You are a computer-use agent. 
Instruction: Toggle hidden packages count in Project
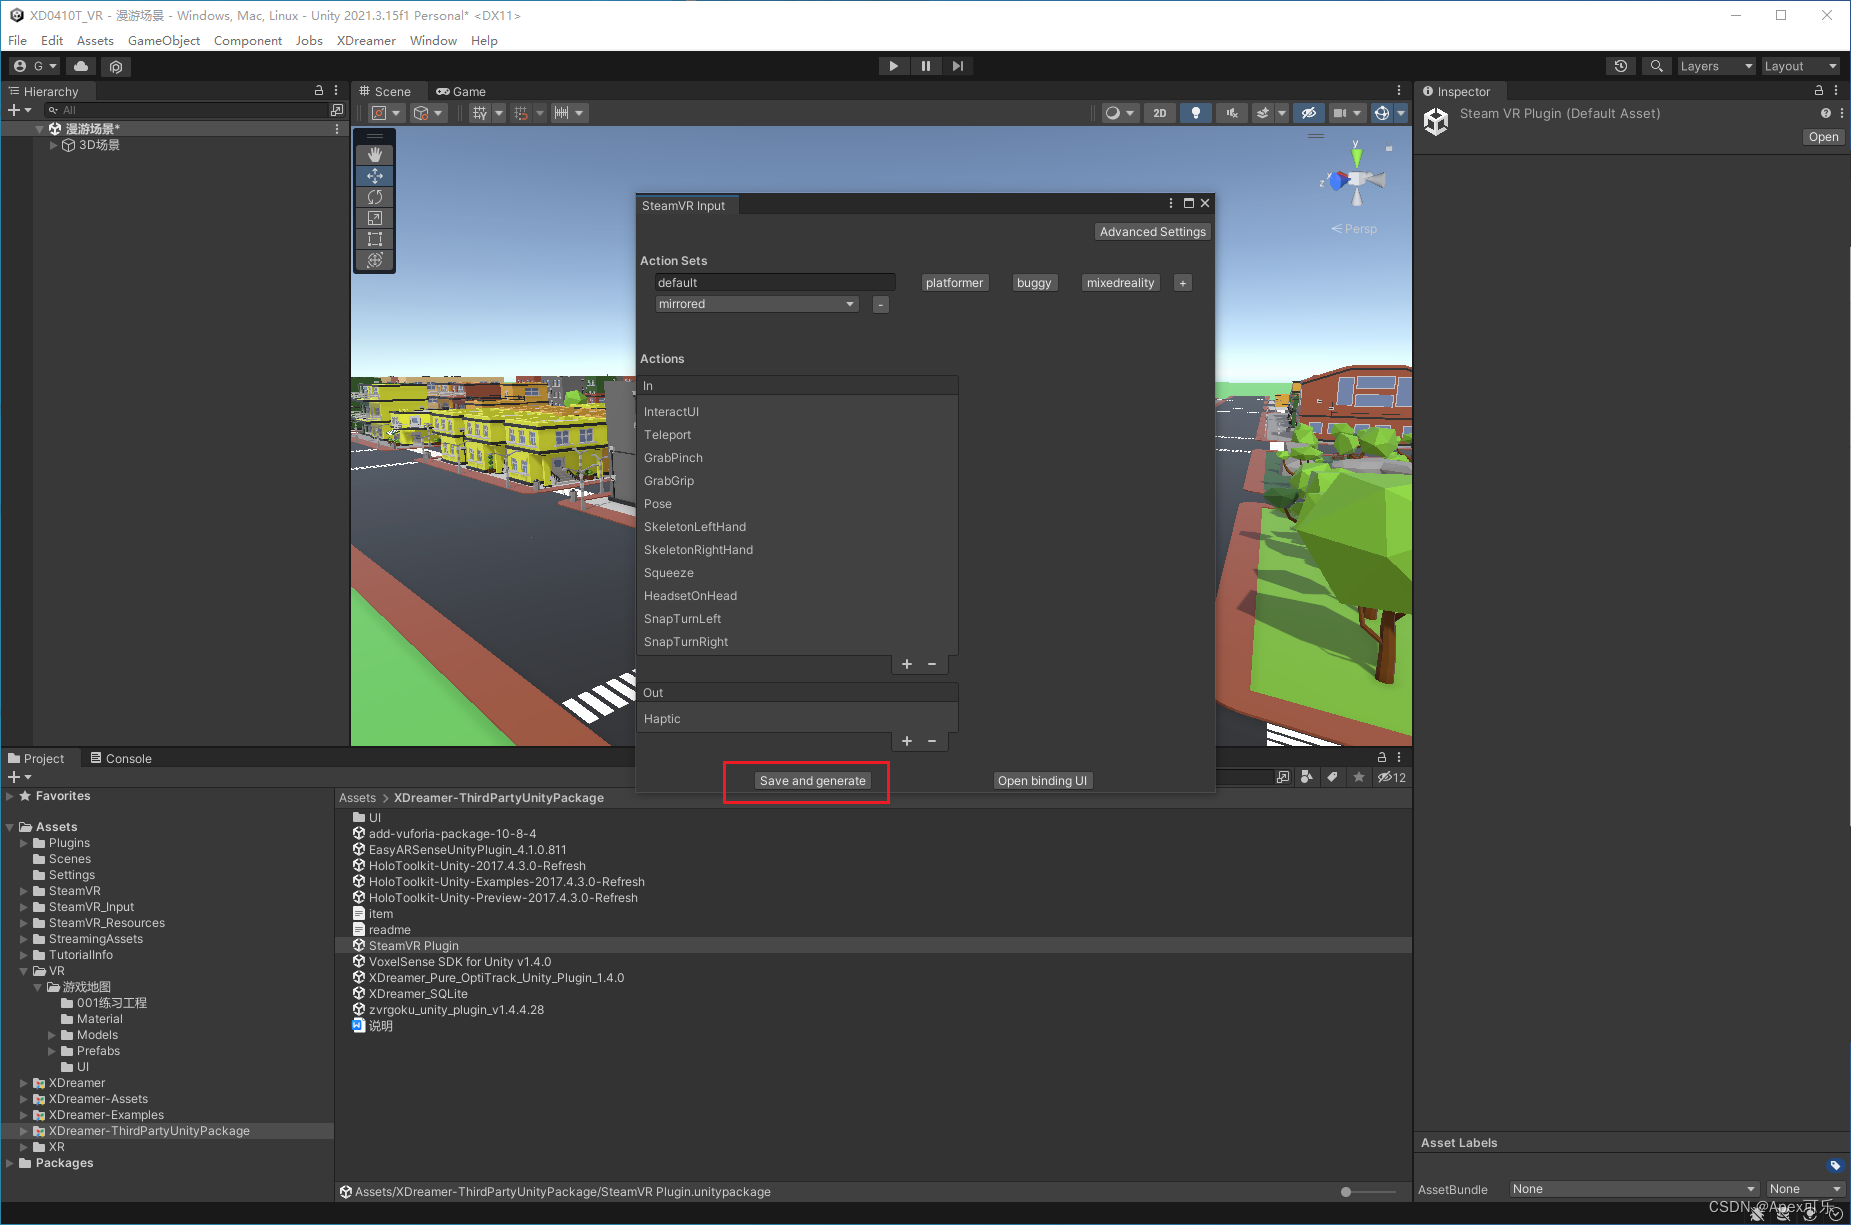click(1391, 777)
